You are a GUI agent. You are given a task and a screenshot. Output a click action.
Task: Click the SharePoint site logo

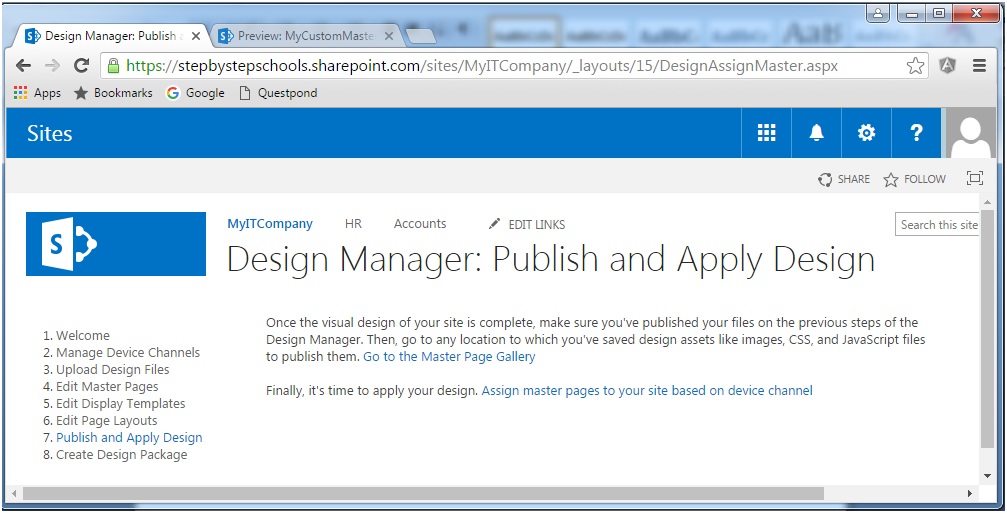point(116,244)
